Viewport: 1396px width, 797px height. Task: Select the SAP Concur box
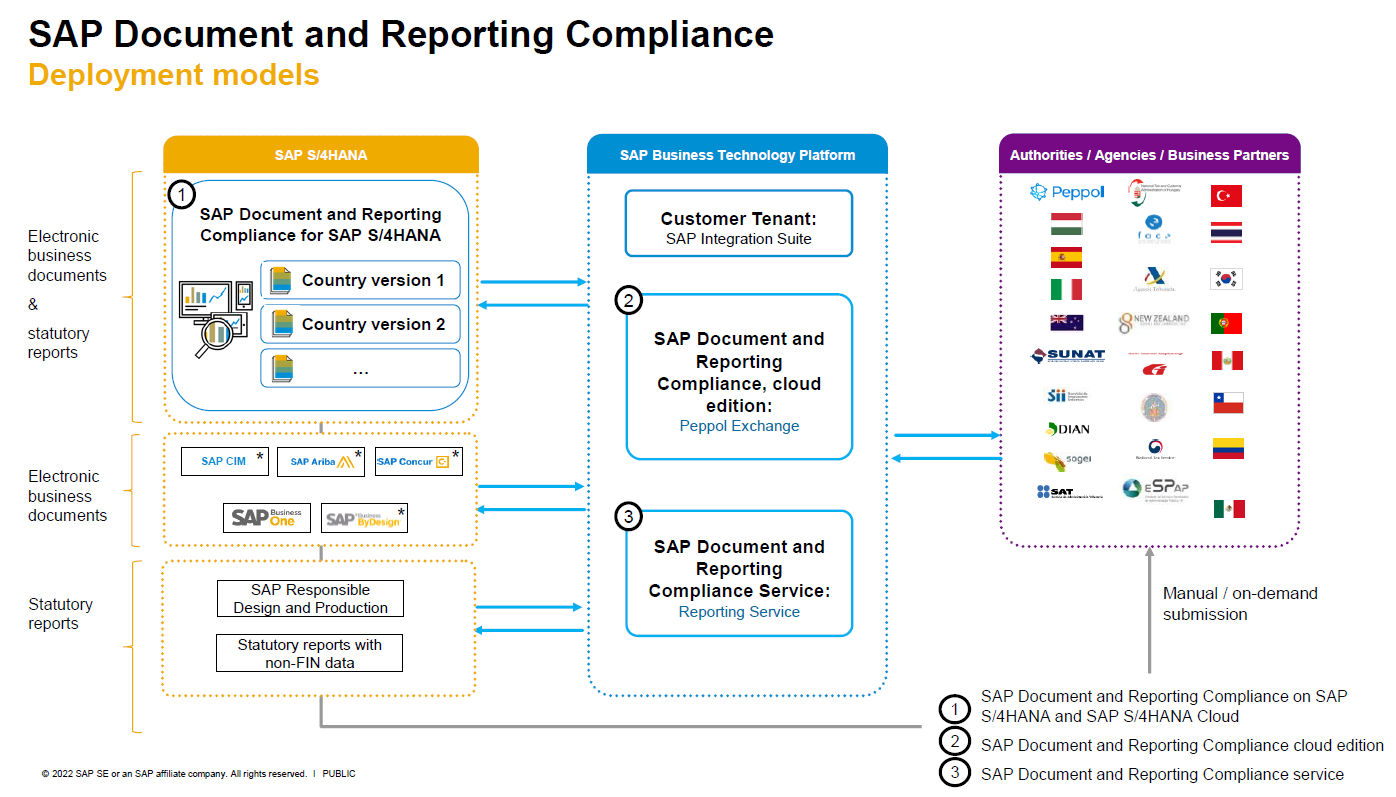418,462
